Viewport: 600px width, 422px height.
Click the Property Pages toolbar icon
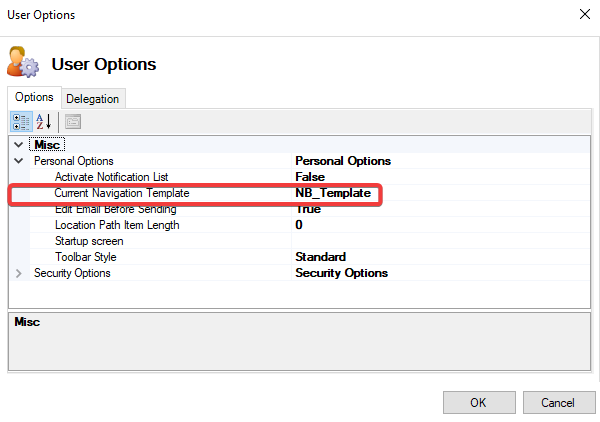point(73,122)
